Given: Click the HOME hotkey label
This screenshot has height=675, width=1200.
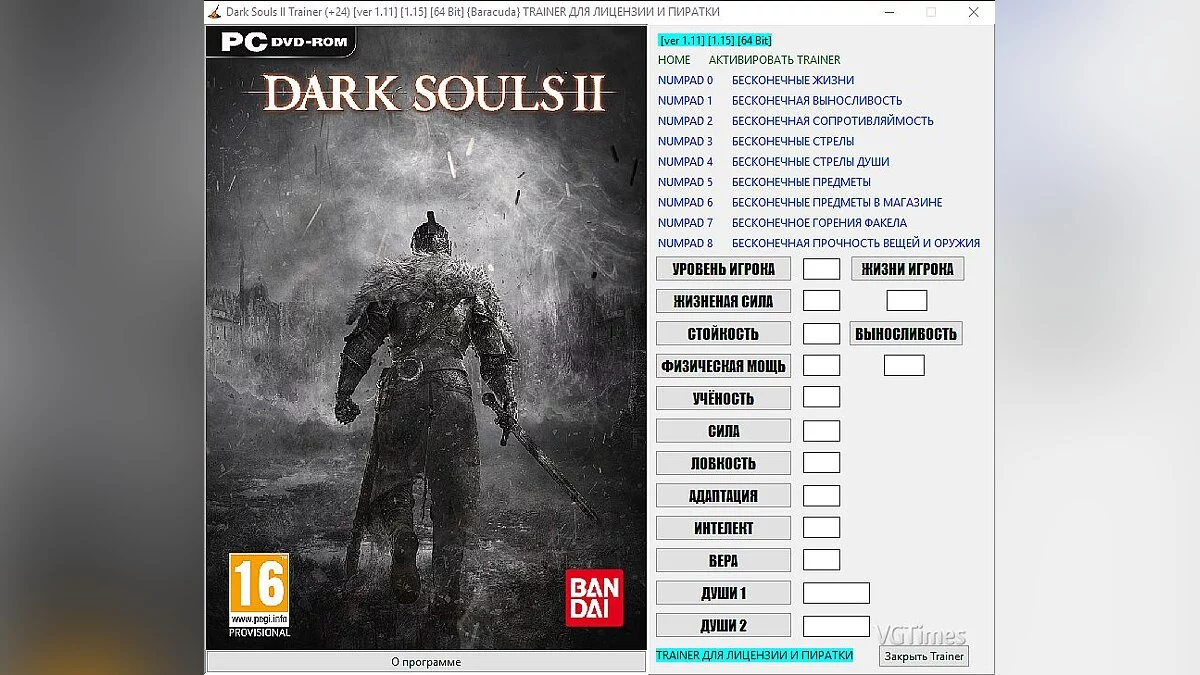Looking at the screenshot, I should [x=674, y=59].
